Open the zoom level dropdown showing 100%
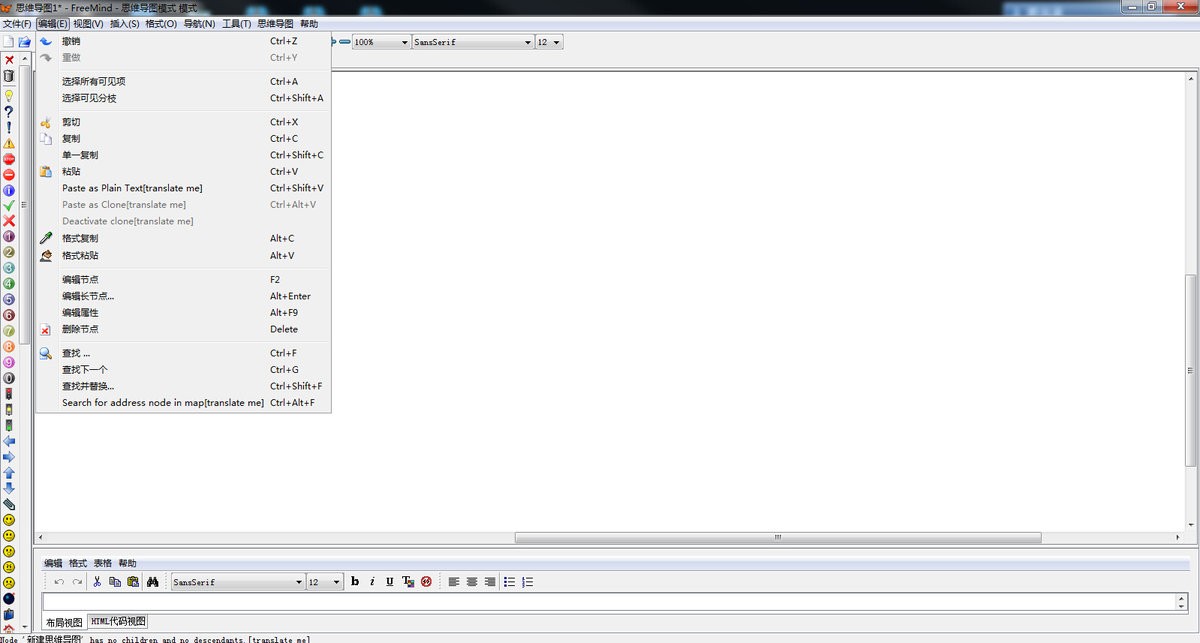Viewport: 1200px width, 643px height. pos(381,41)
